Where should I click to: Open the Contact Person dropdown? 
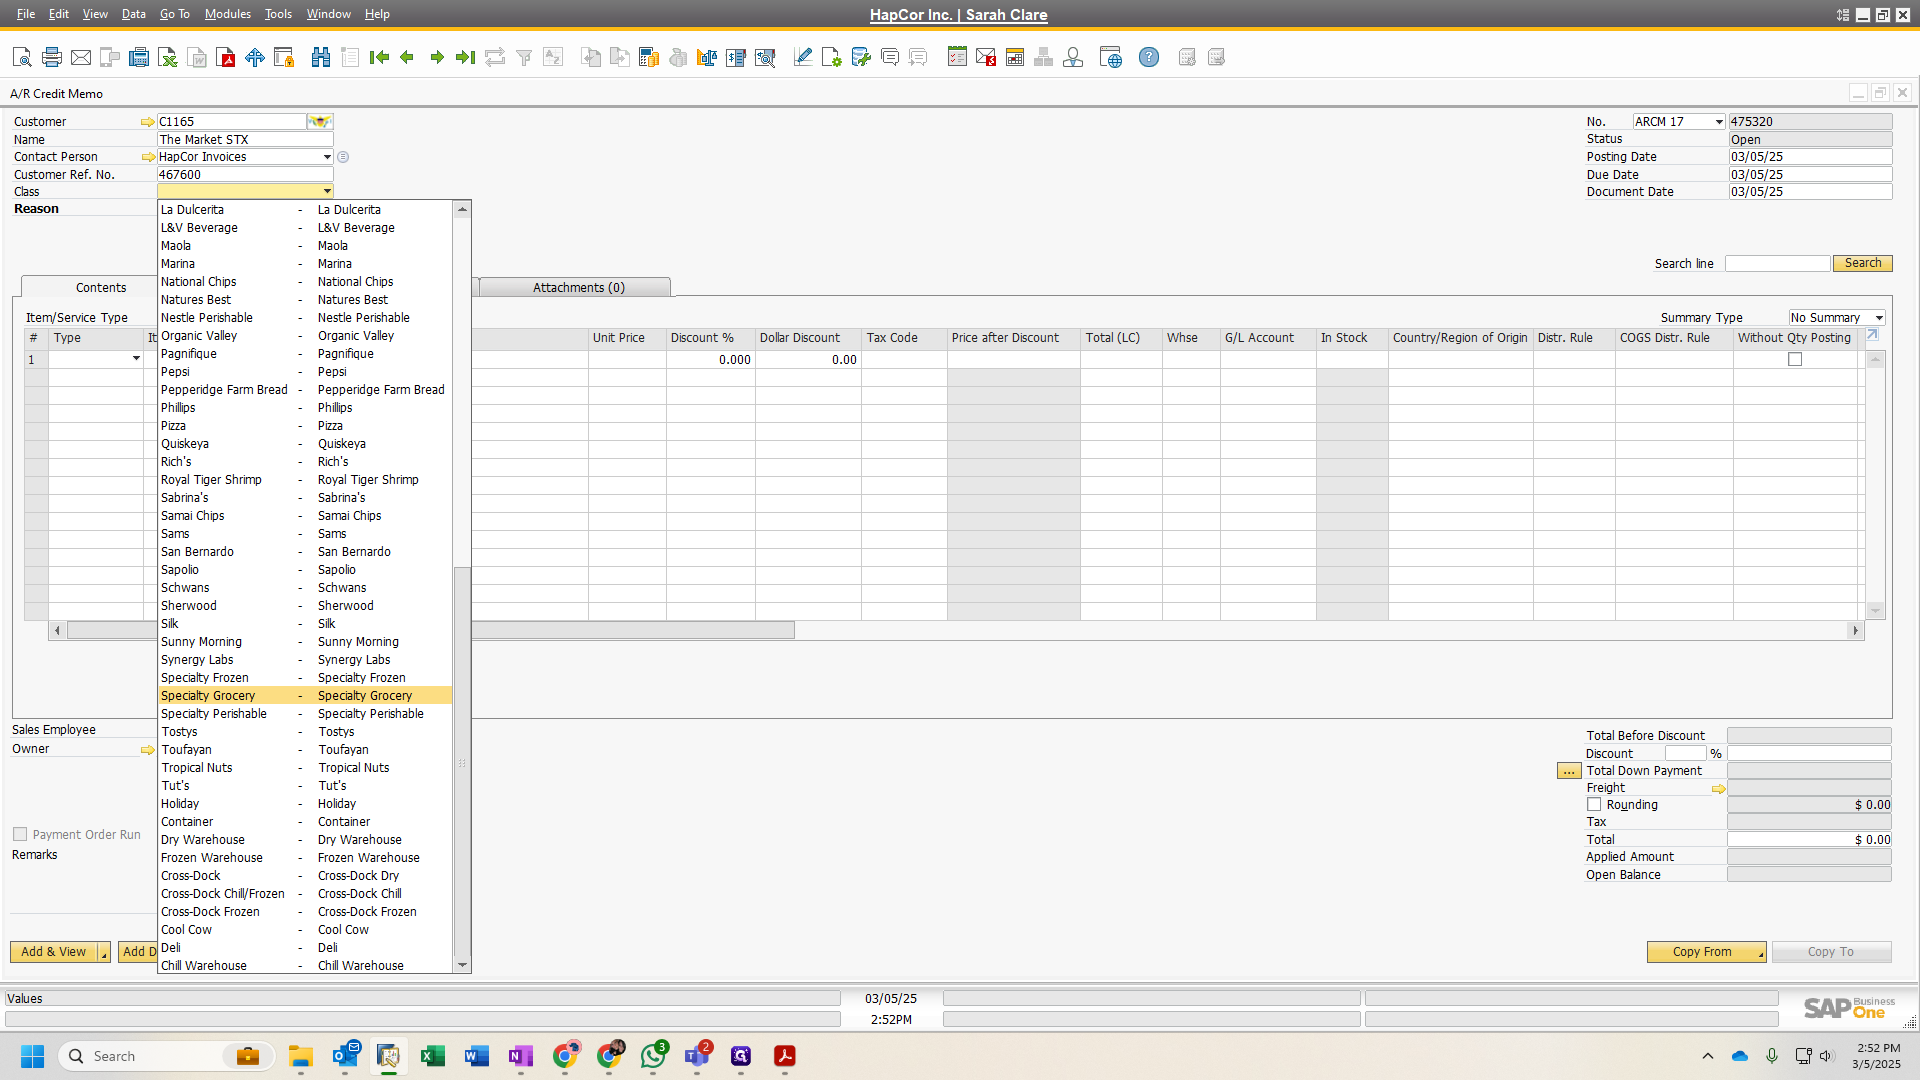coord(327,157)
